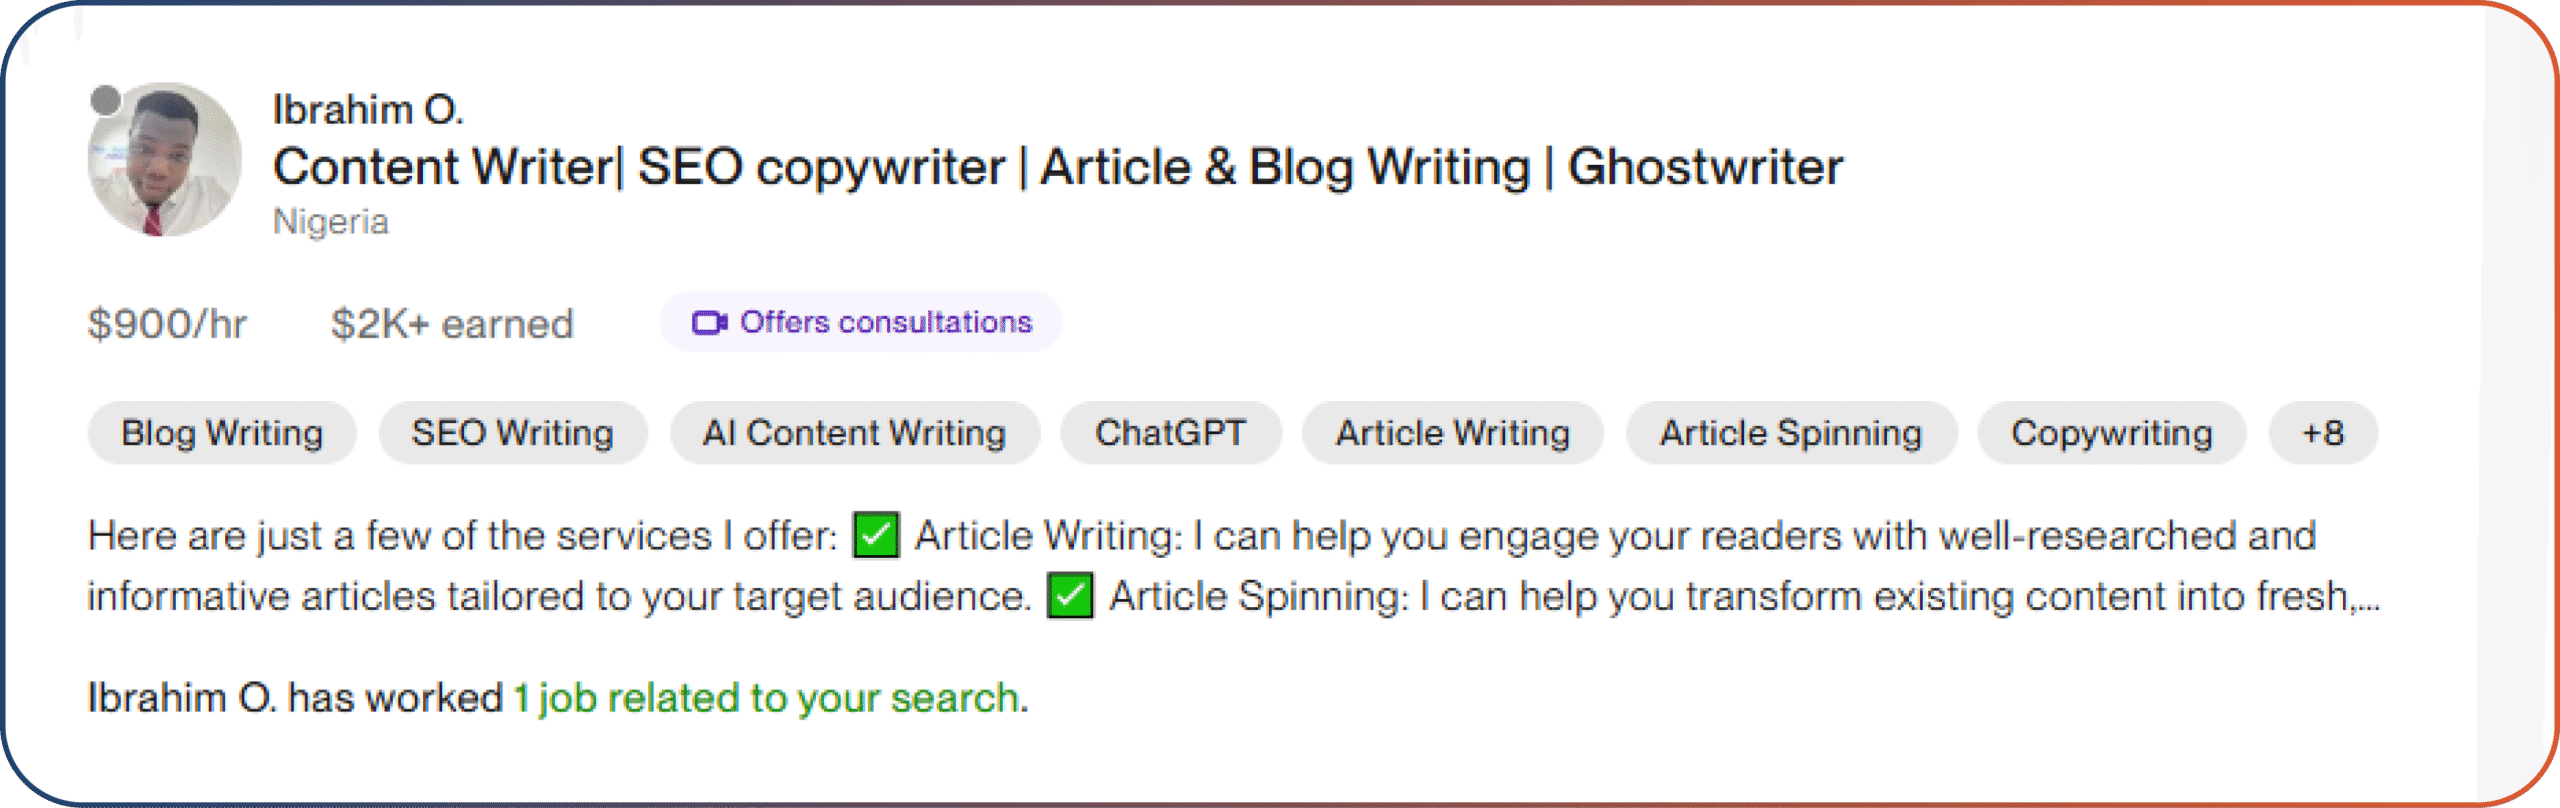Click the gray offline status dot
The image size is (2560, 808).
(x=105, y=100)
